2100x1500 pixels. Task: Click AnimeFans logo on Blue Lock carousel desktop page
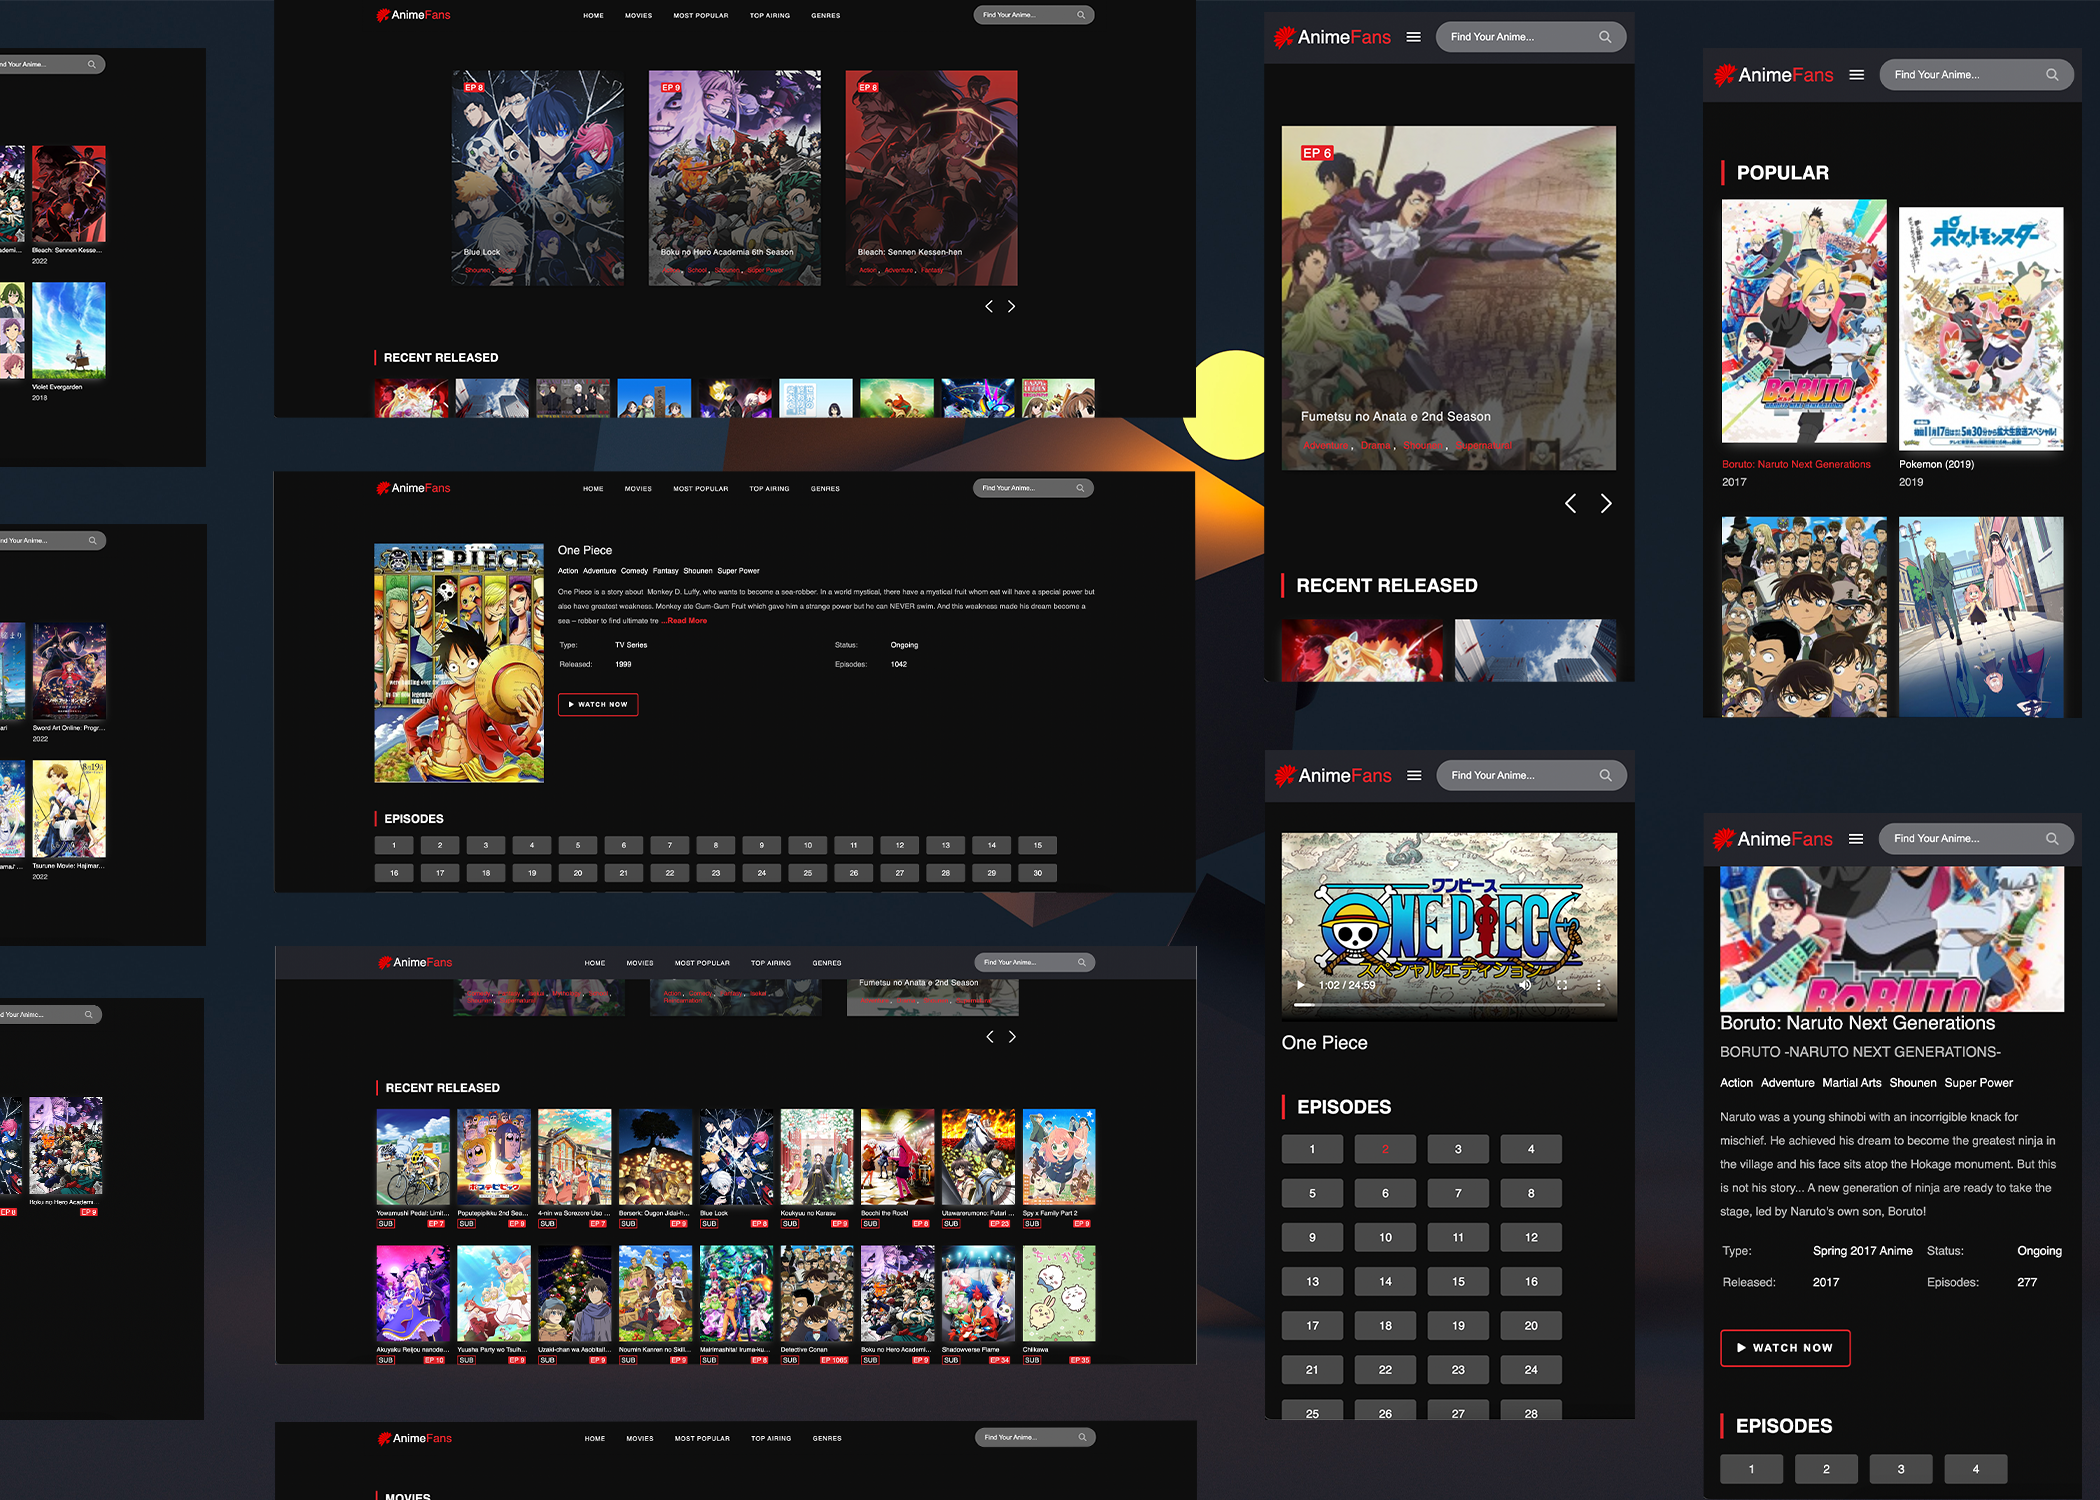click(413, 15)
